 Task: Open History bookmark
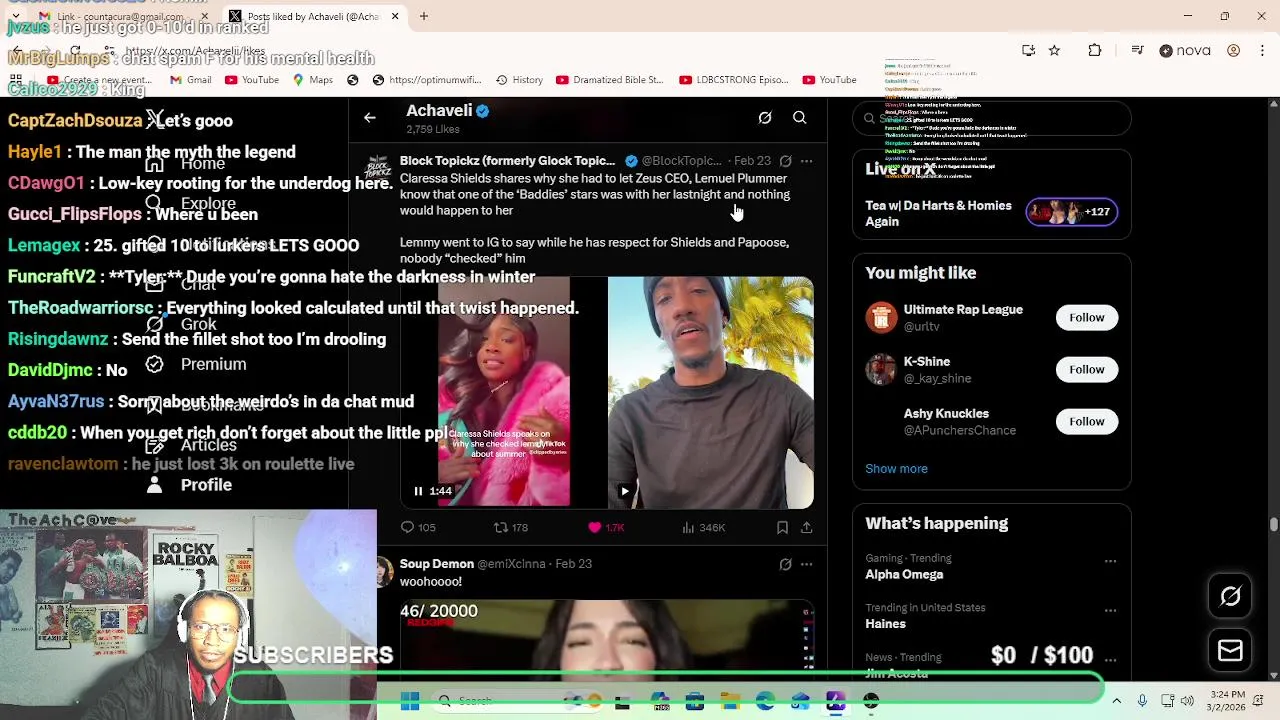(x=519, y=80)
